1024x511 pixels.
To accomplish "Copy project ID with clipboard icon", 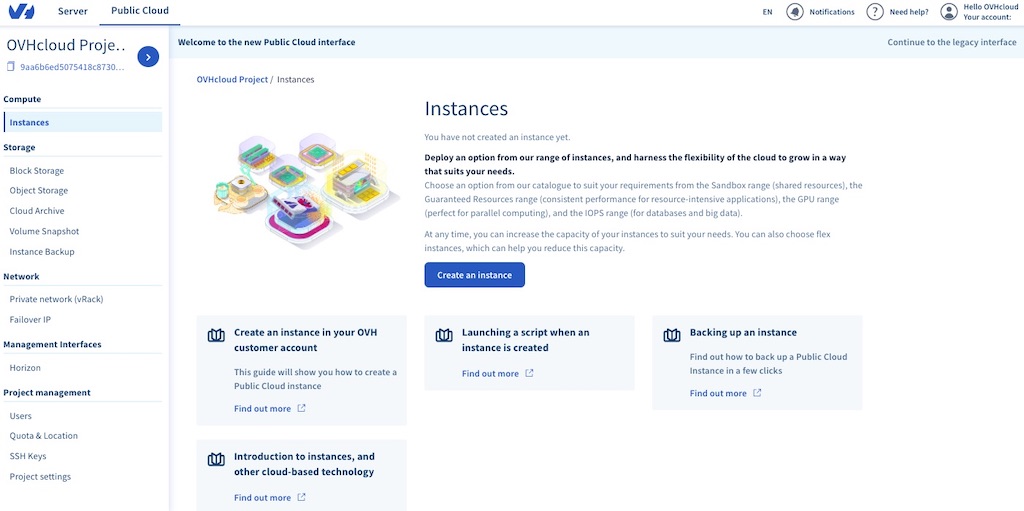I will (10, 67).
